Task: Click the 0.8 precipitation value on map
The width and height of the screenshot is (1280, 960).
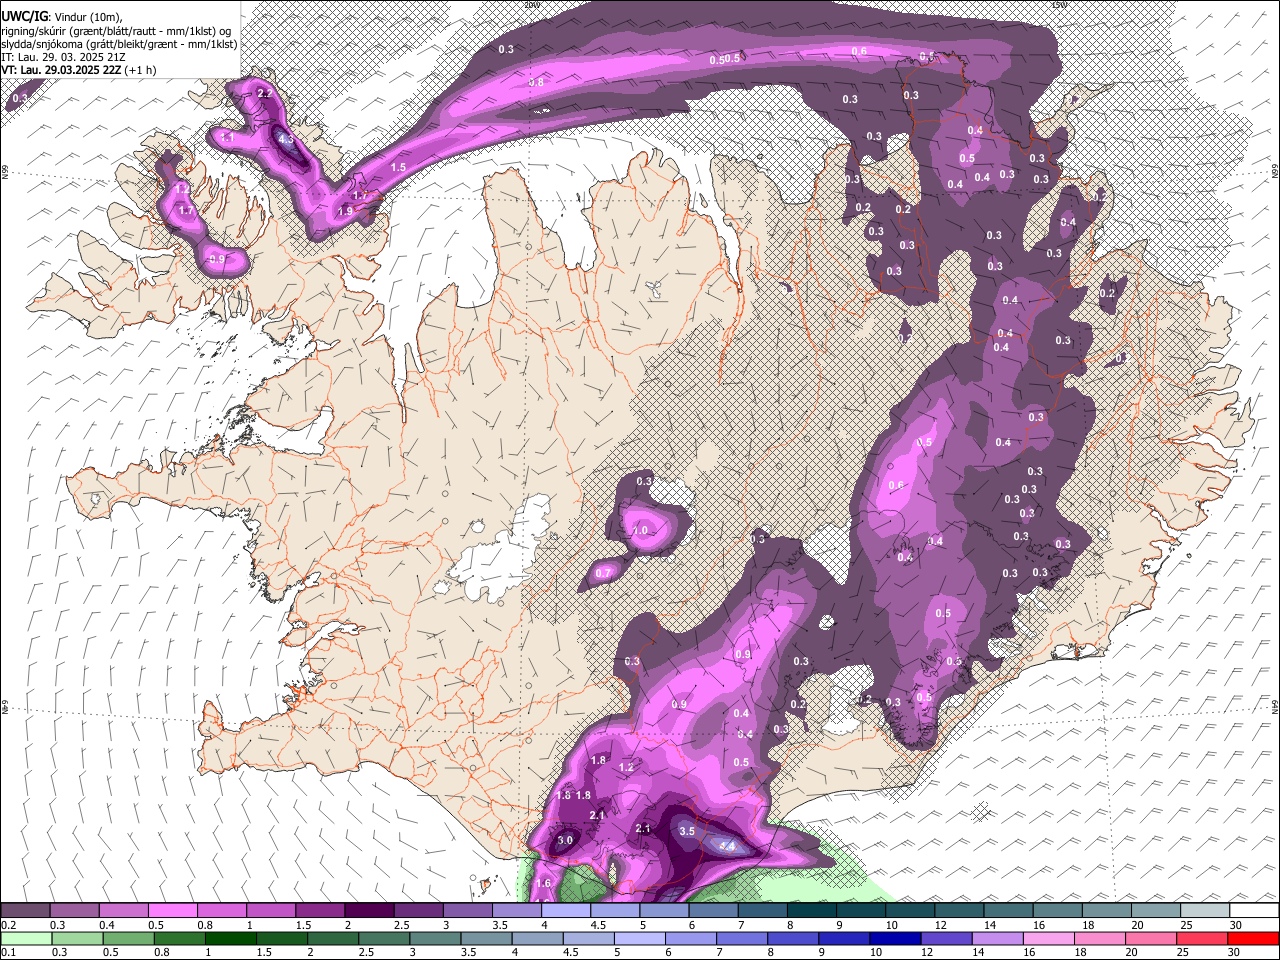Action: click(536, 82)
